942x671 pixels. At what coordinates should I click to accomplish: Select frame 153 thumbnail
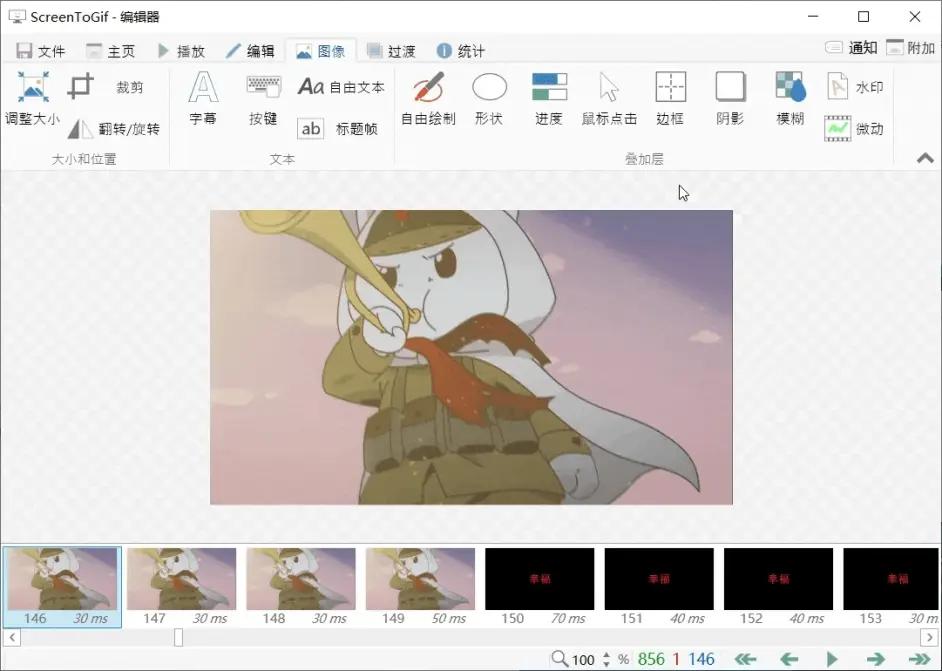(891, 587)
